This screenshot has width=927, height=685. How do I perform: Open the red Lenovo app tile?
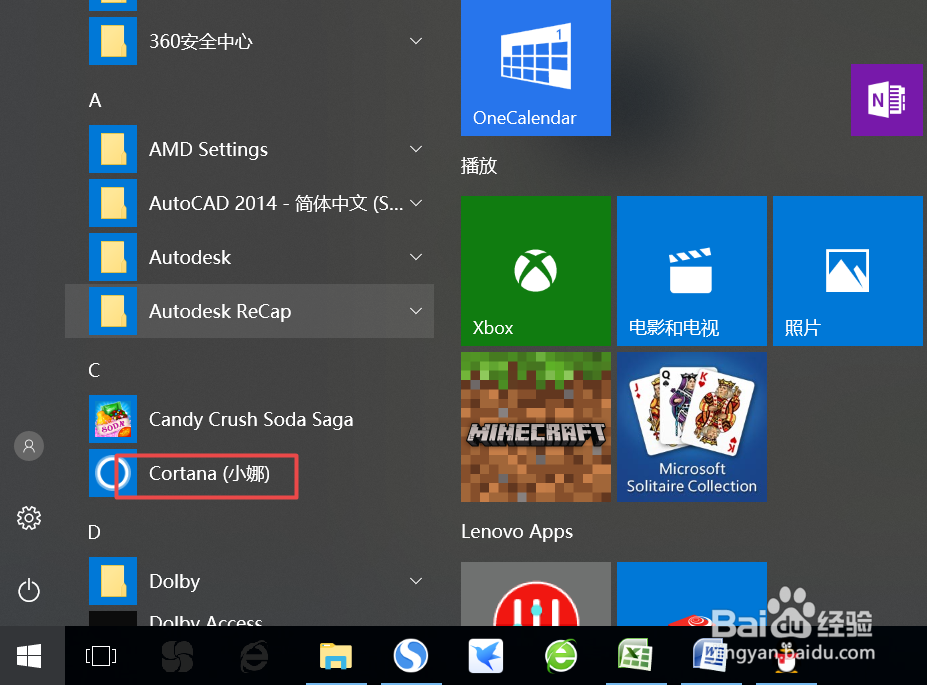pos(536,594)
